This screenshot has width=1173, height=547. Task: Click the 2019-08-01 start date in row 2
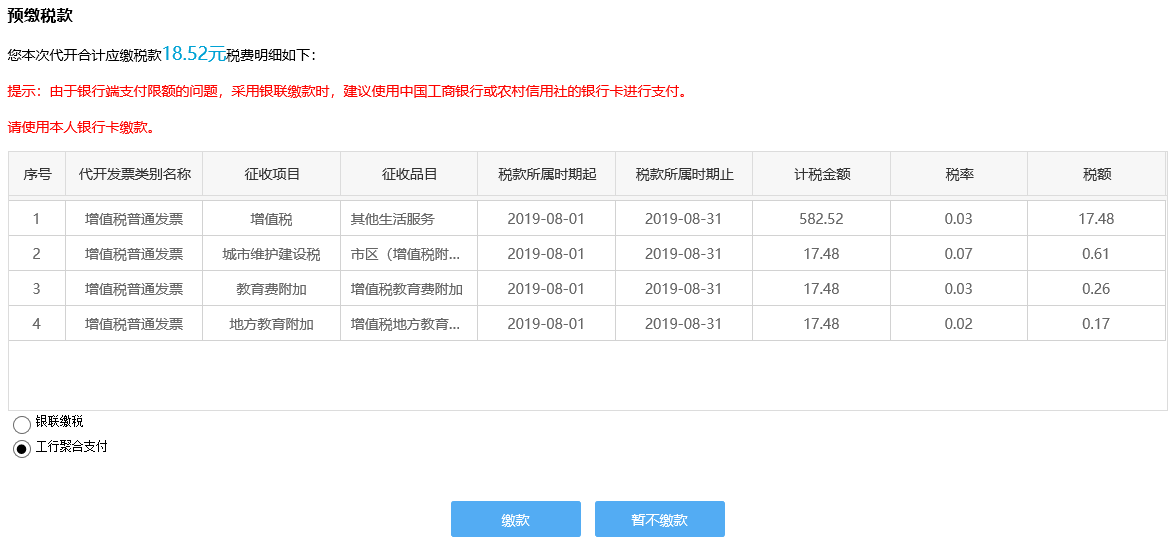click(546, 254)
